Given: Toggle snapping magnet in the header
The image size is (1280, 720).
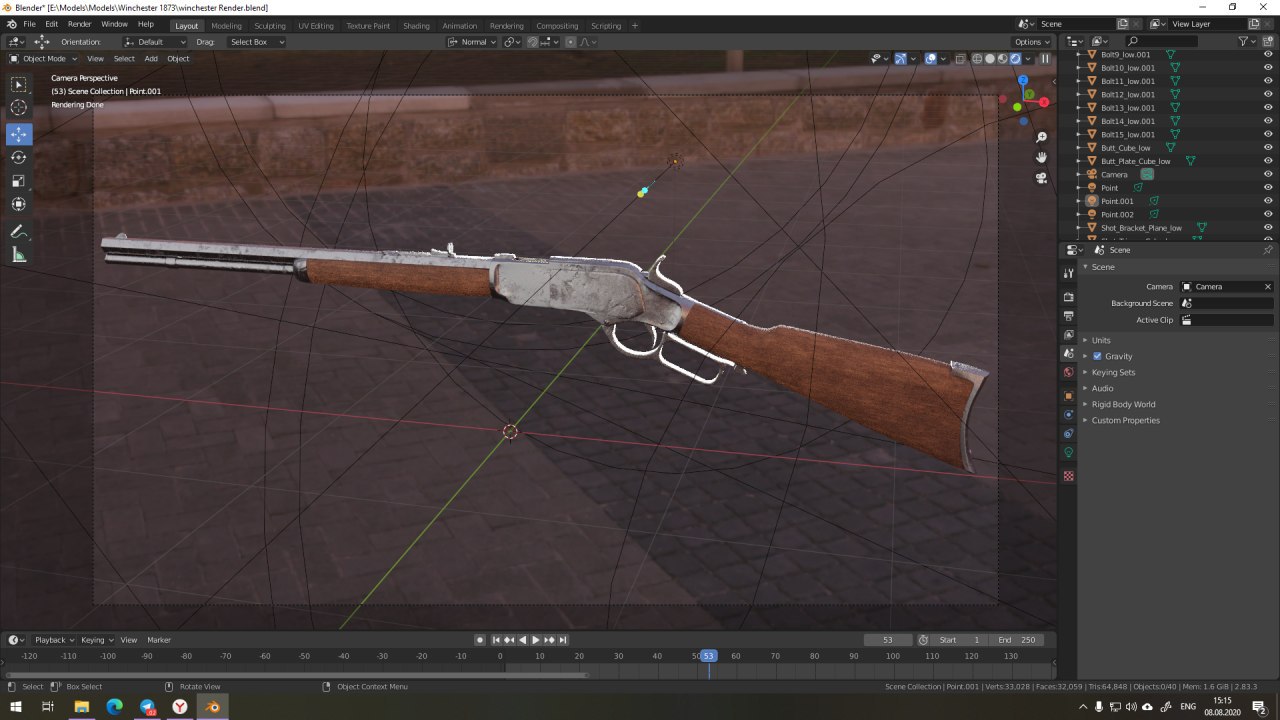Looking at the screenshot, I should 534,42.
